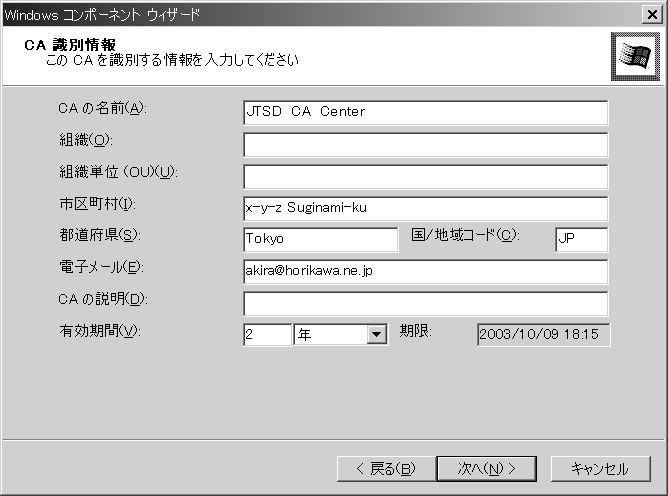
Task: Click the 電子メール address field
Action: tap(426, 271)
